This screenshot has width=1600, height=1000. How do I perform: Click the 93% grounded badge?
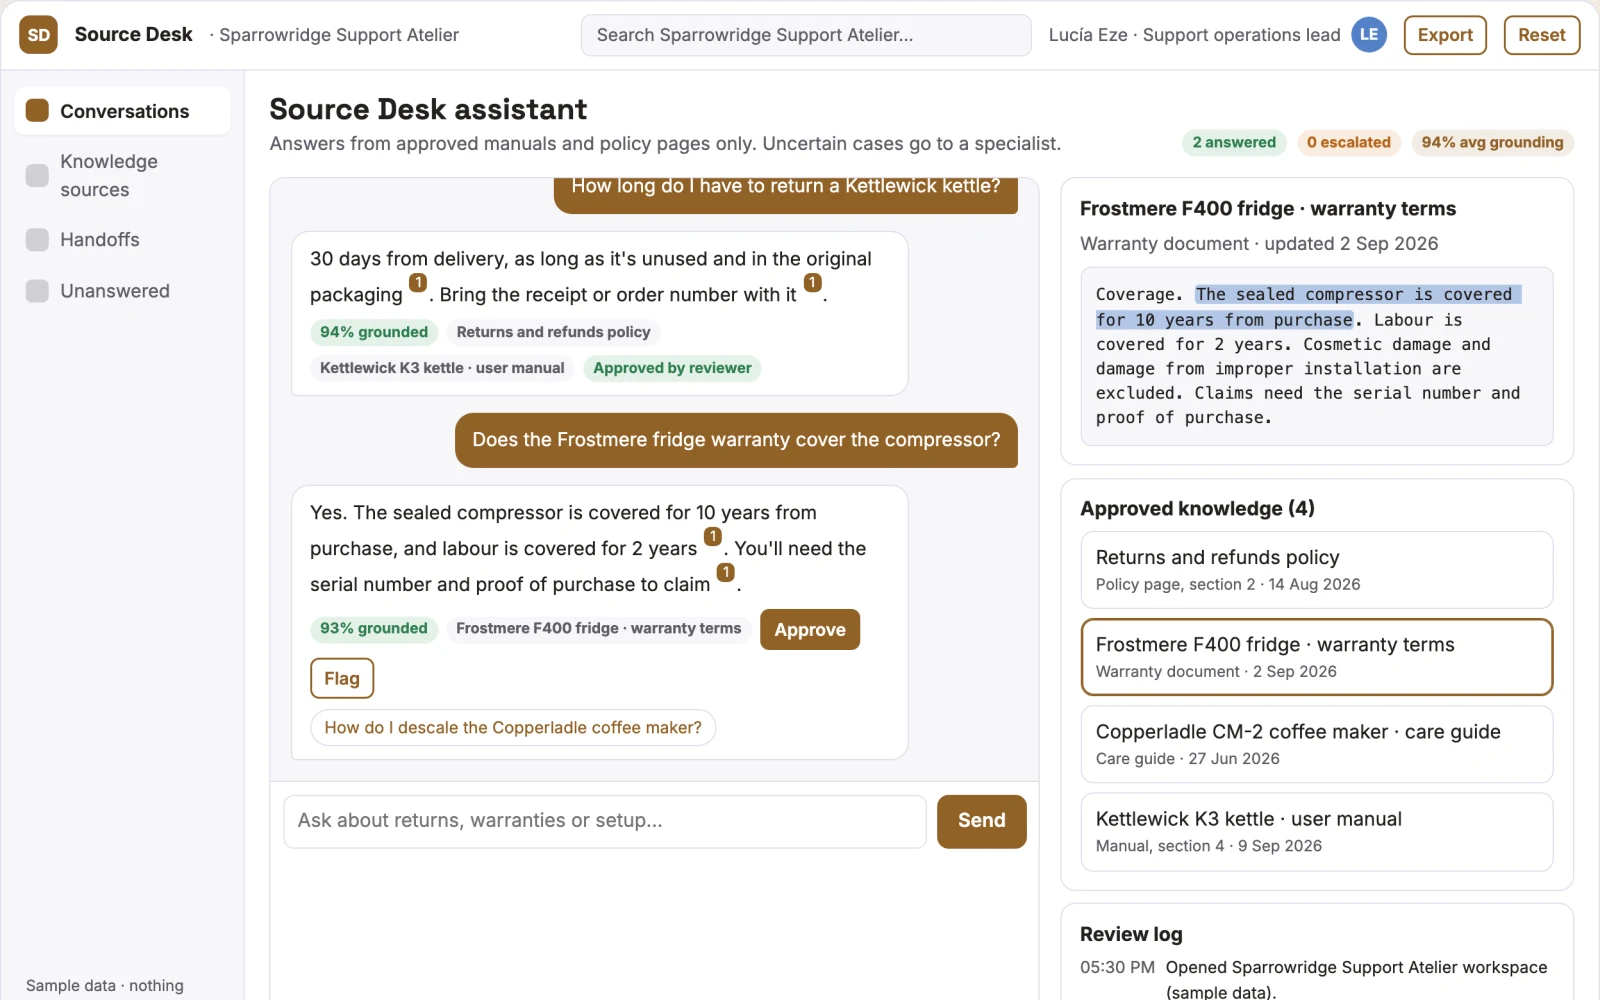pyautogui.click(x=374, y=628)
